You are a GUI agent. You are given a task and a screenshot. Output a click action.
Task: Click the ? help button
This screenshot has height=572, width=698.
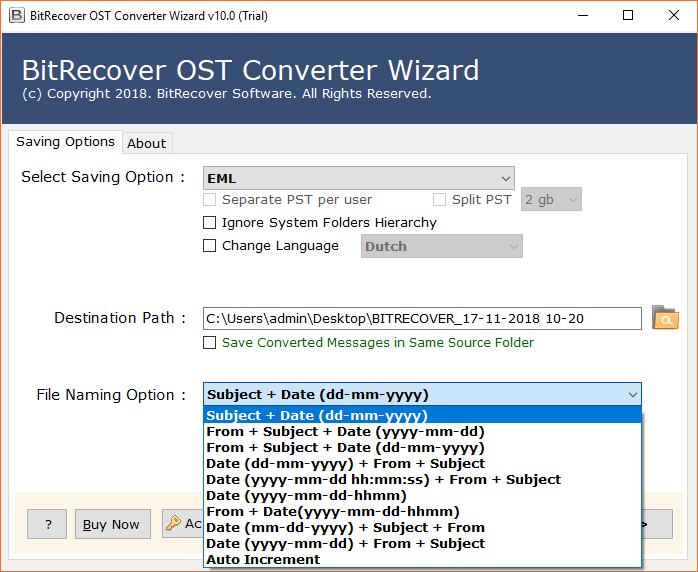point(47,524)
